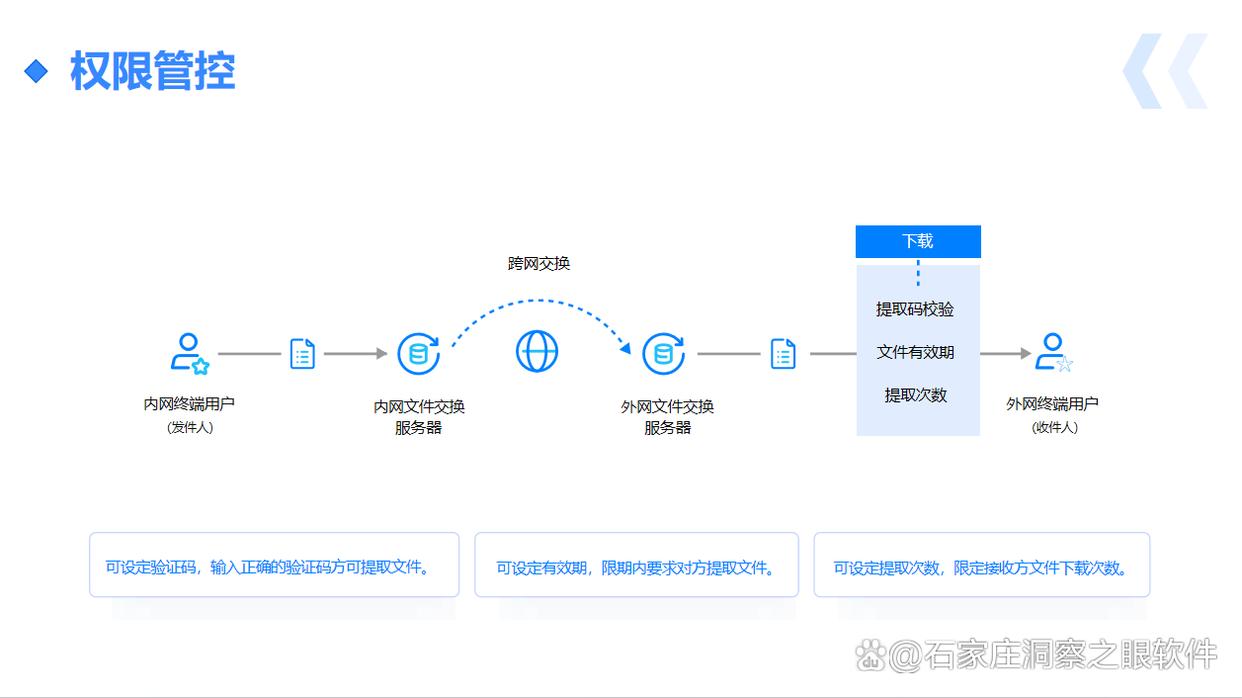Select the 提取码校验 item
The height and width of the screenshot is (698, 1242).
click(915, 309)
